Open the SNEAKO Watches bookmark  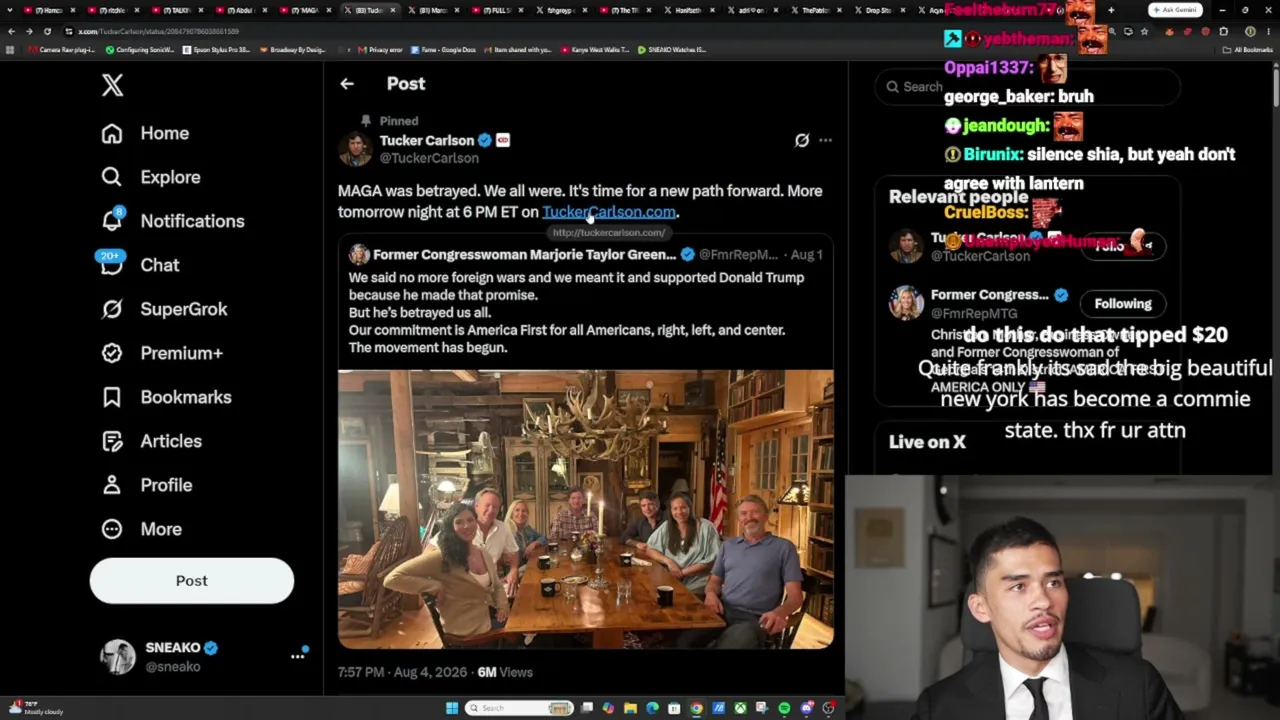(672, 50)
